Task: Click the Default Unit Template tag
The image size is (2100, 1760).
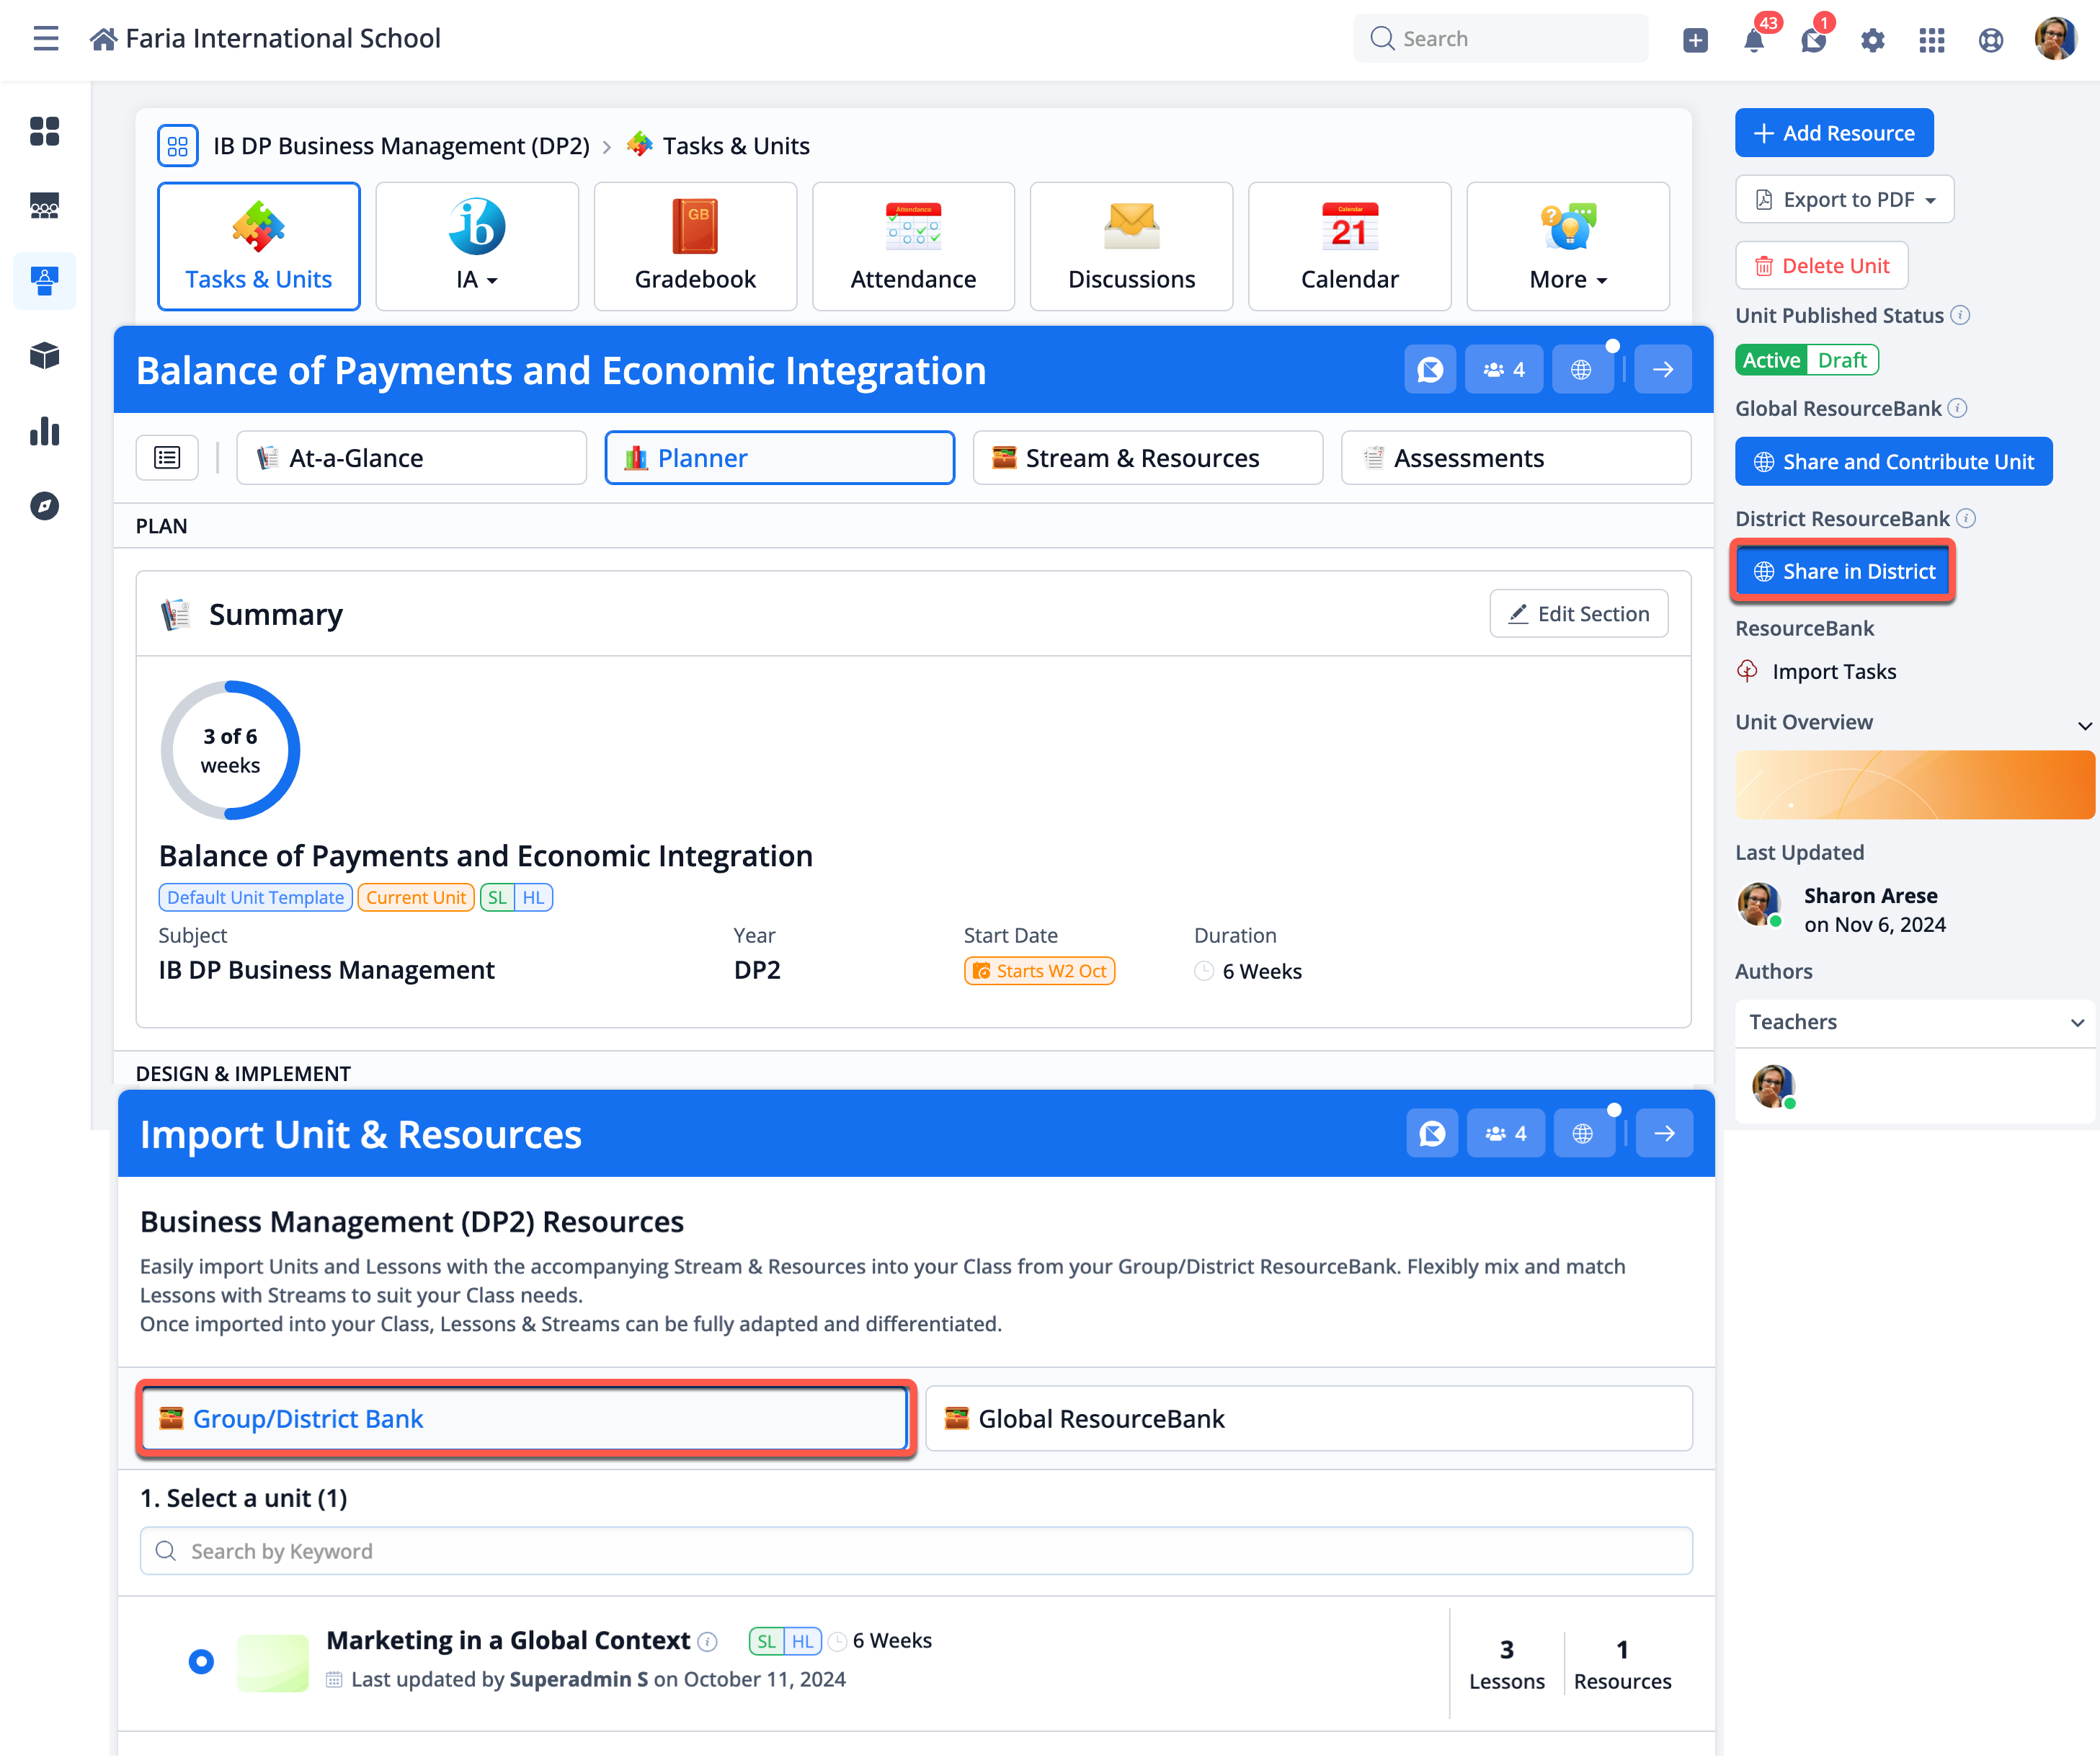Action: point(255,898)
